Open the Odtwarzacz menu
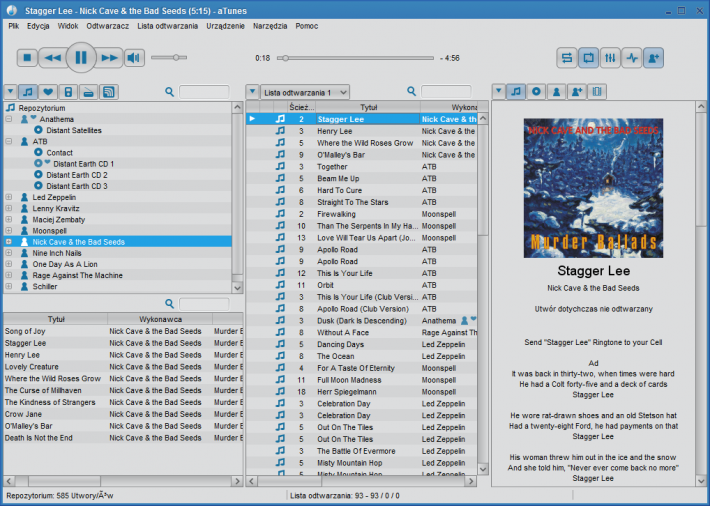 (x=108, y=26)
